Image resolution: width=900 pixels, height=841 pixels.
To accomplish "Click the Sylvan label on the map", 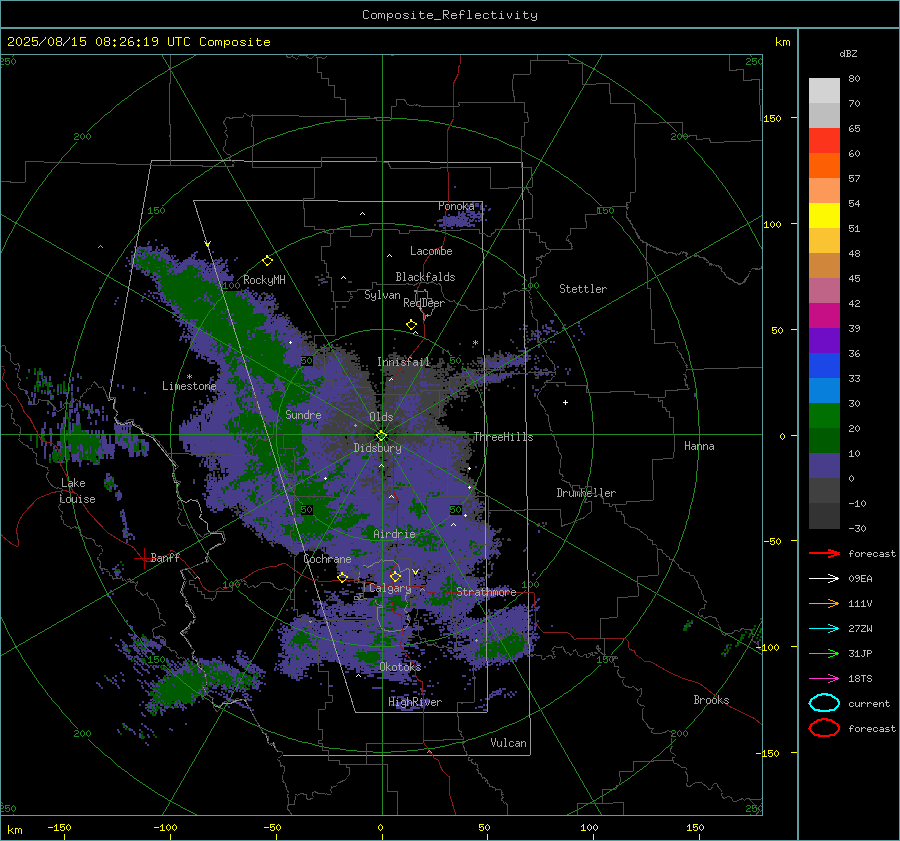I will (382, 295).
